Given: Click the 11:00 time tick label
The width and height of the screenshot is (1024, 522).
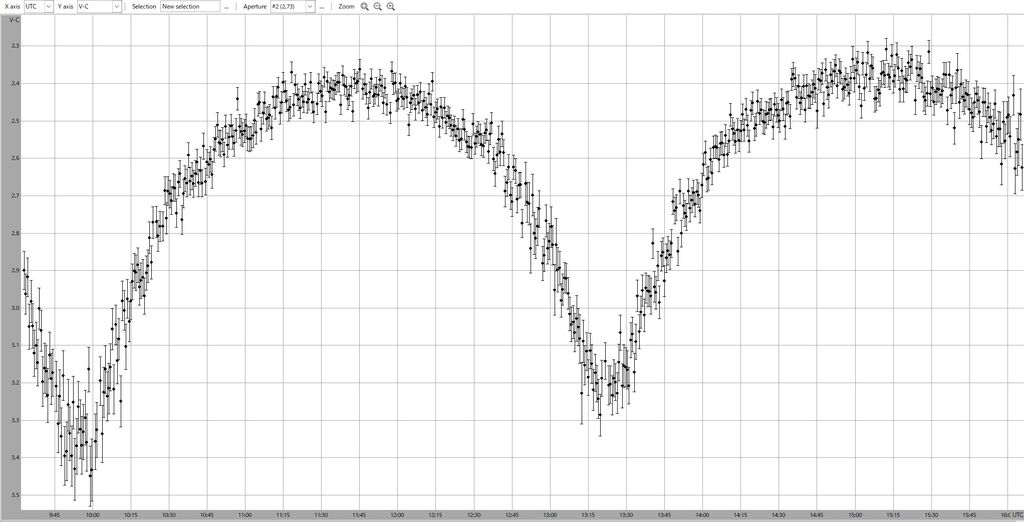Looking at the screenshot, I should [245, 515].
